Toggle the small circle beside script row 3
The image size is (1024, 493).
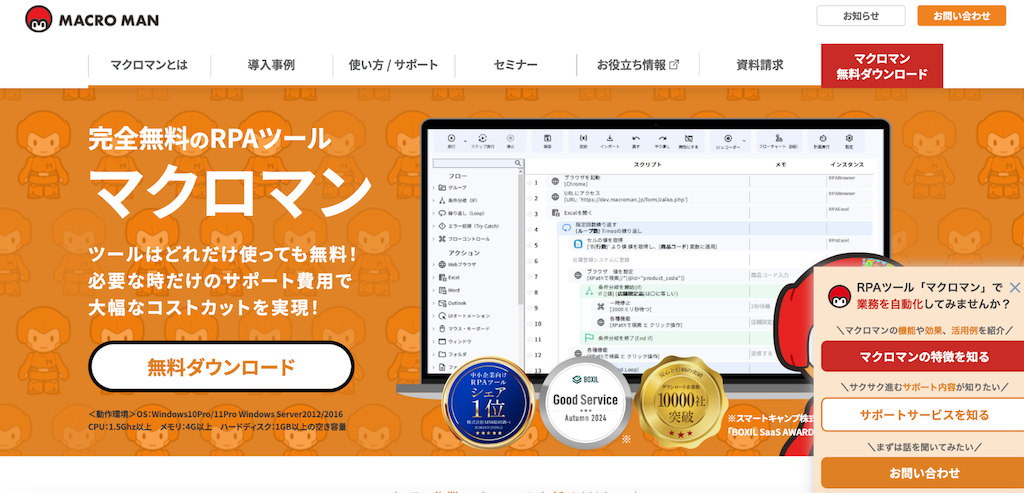530,214
